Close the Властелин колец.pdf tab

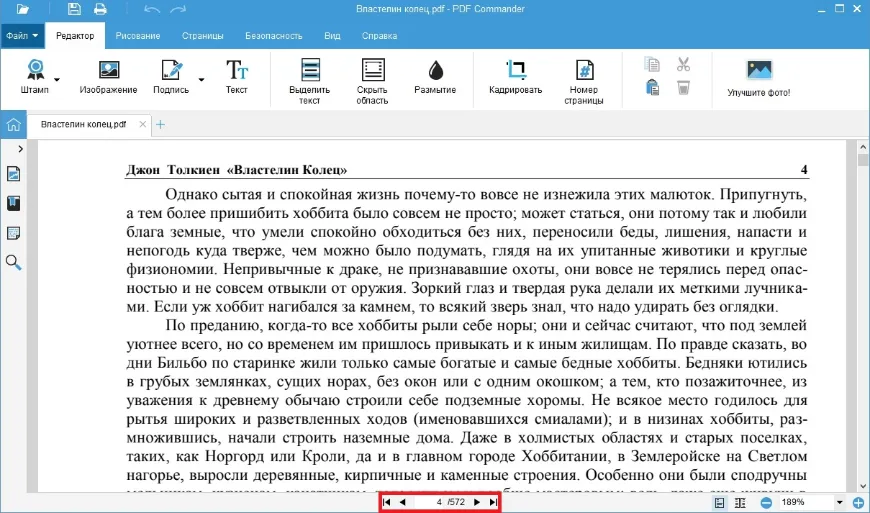[143, 124]
